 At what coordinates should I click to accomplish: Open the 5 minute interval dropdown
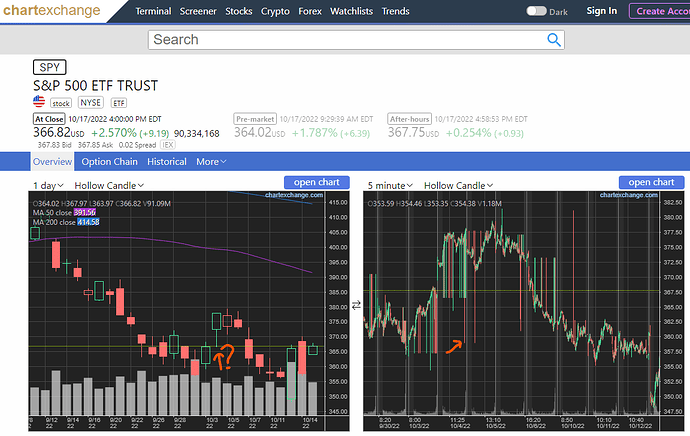390,186
